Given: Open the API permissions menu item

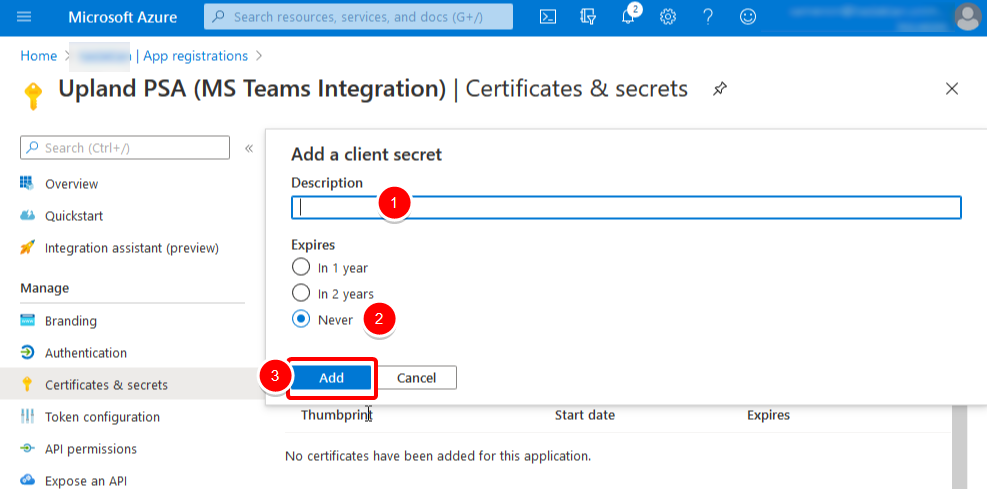Looking at the screenshot, I should (x=91, y=449).
